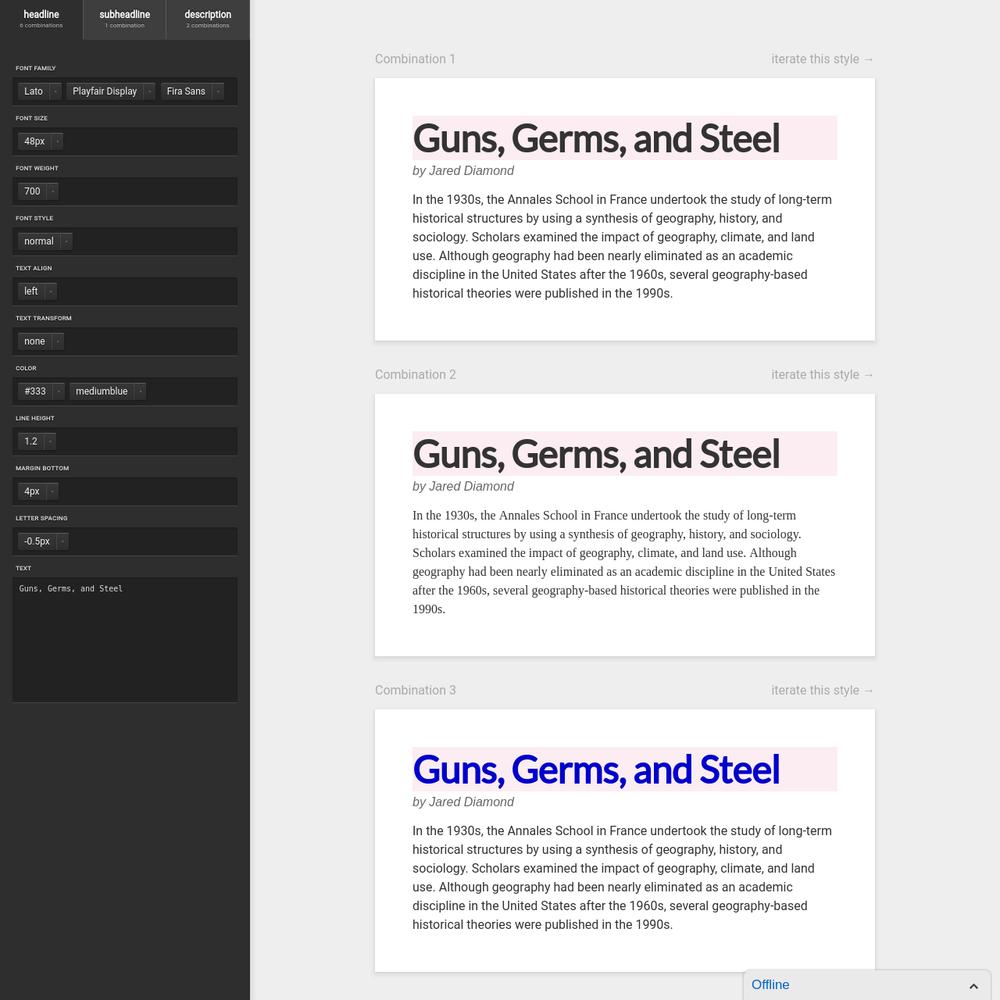The width and height of the screenshot is (1000, 1000).
Task: Click 'by Jared Diamond' in Combination 1
Action: pos(463,171)
